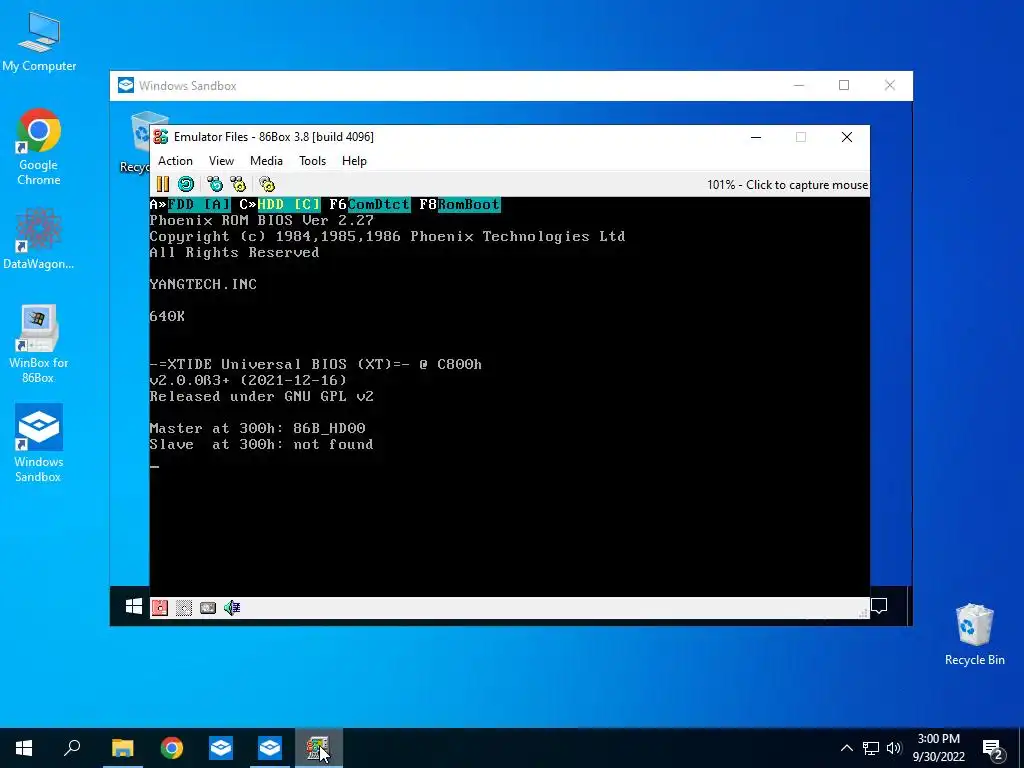The image size is (1024, 768).
Task: Open taskbar search magnifier
Action: click(x=72, y=748)
